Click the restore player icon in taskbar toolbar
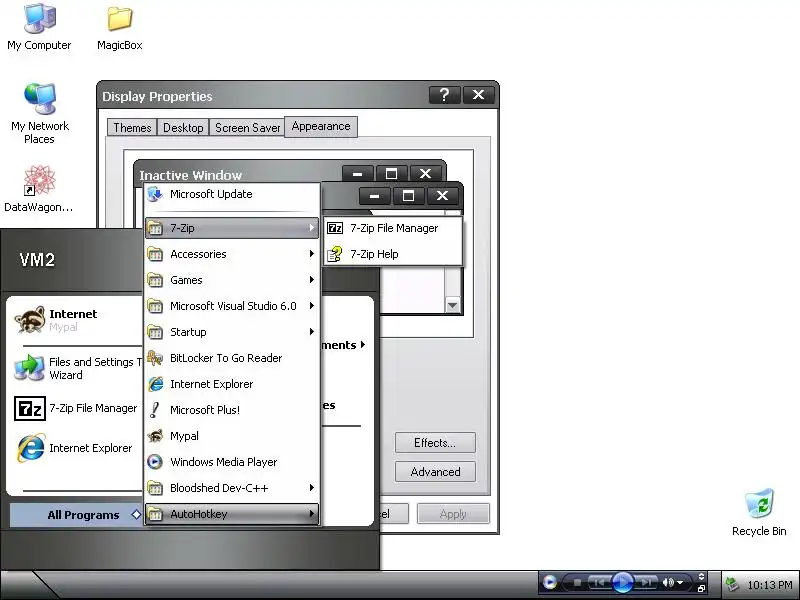Viewport: 800px width, 600px height. click(702, 589)
